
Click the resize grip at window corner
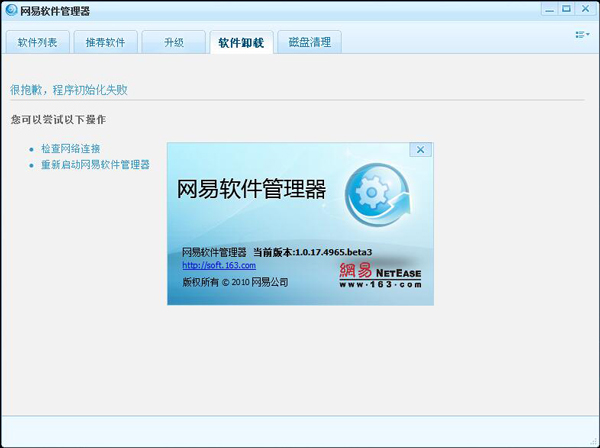point(594,442)
